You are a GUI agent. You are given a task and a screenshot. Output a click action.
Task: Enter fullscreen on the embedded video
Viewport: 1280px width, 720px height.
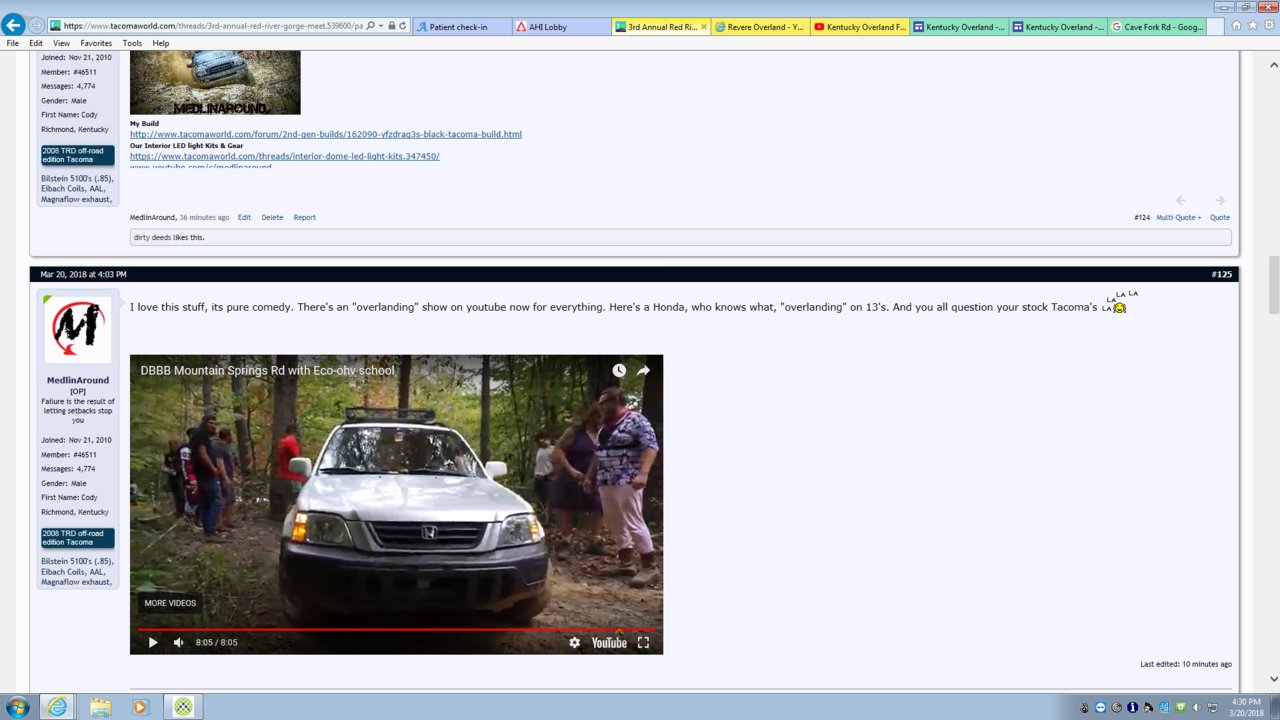coord(643,642)
